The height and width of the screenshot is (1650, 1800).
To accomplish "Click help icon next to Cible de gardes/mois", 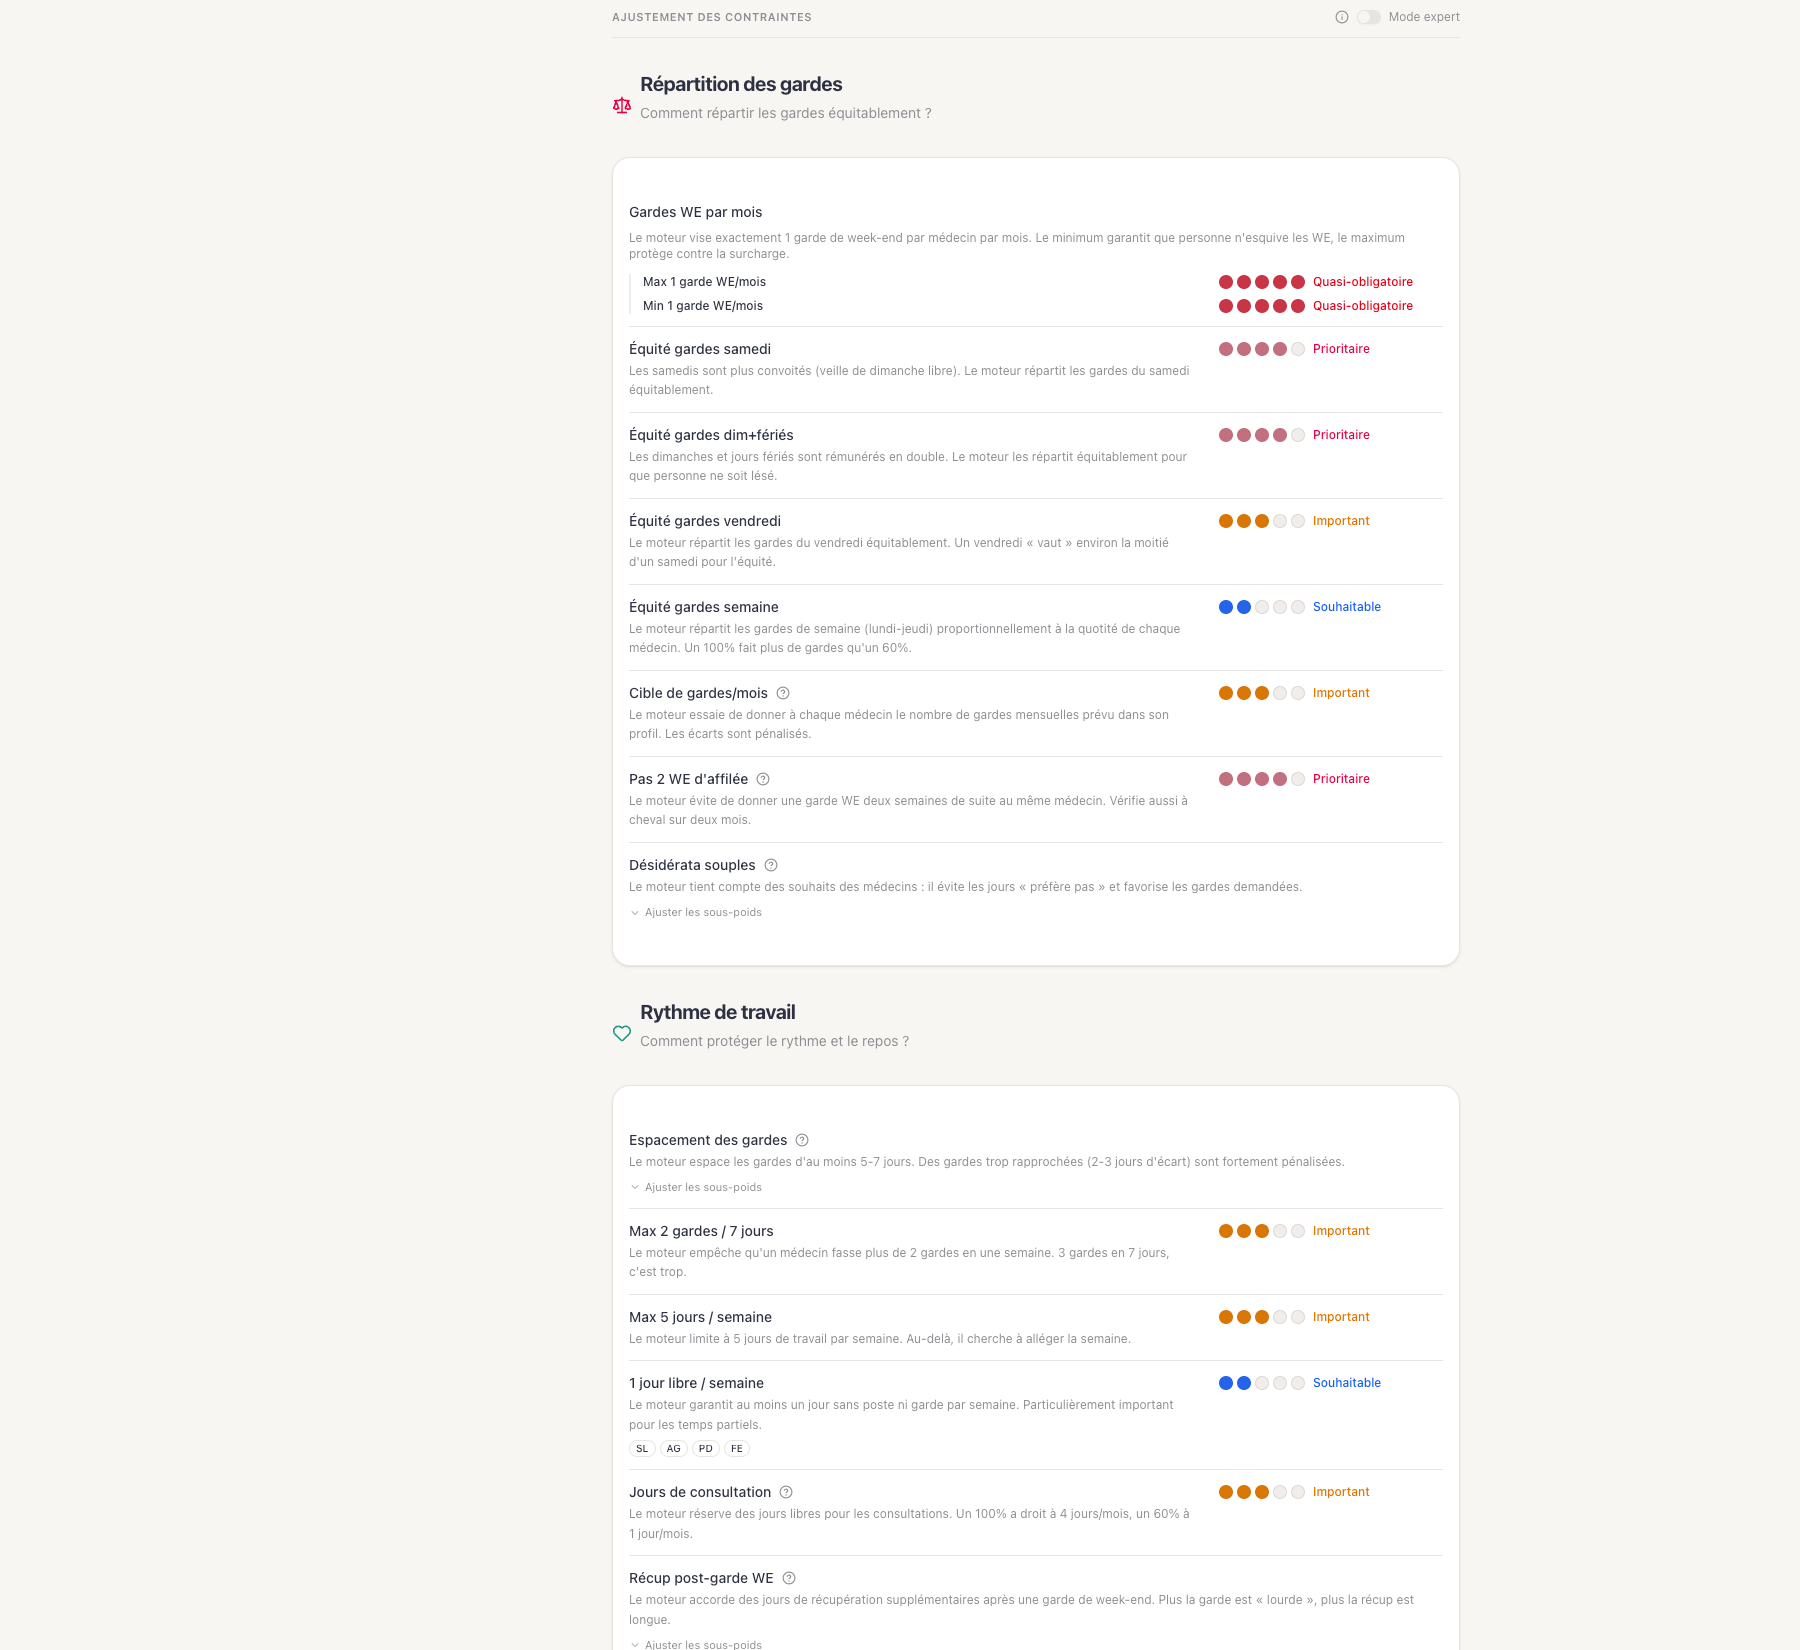I will 783,693.
